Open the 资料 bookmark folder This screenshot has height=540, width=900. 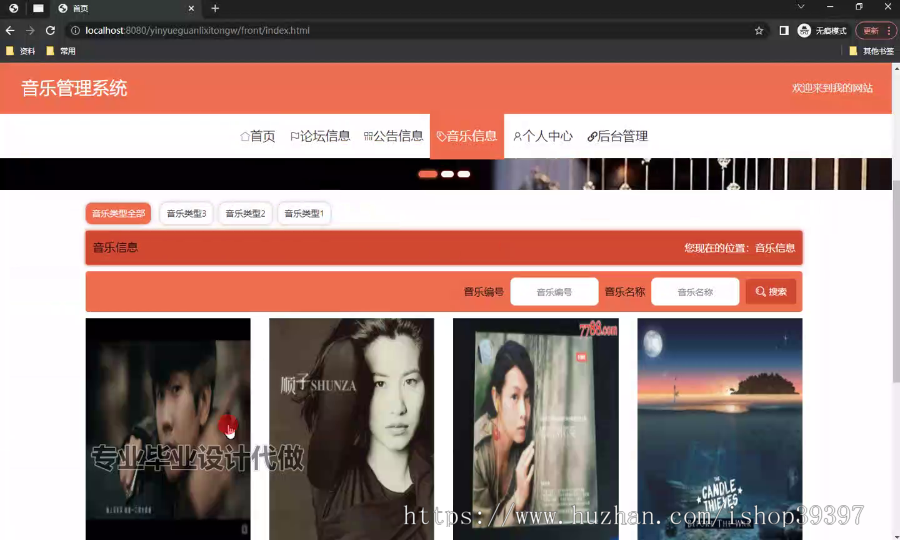(21, 51)
